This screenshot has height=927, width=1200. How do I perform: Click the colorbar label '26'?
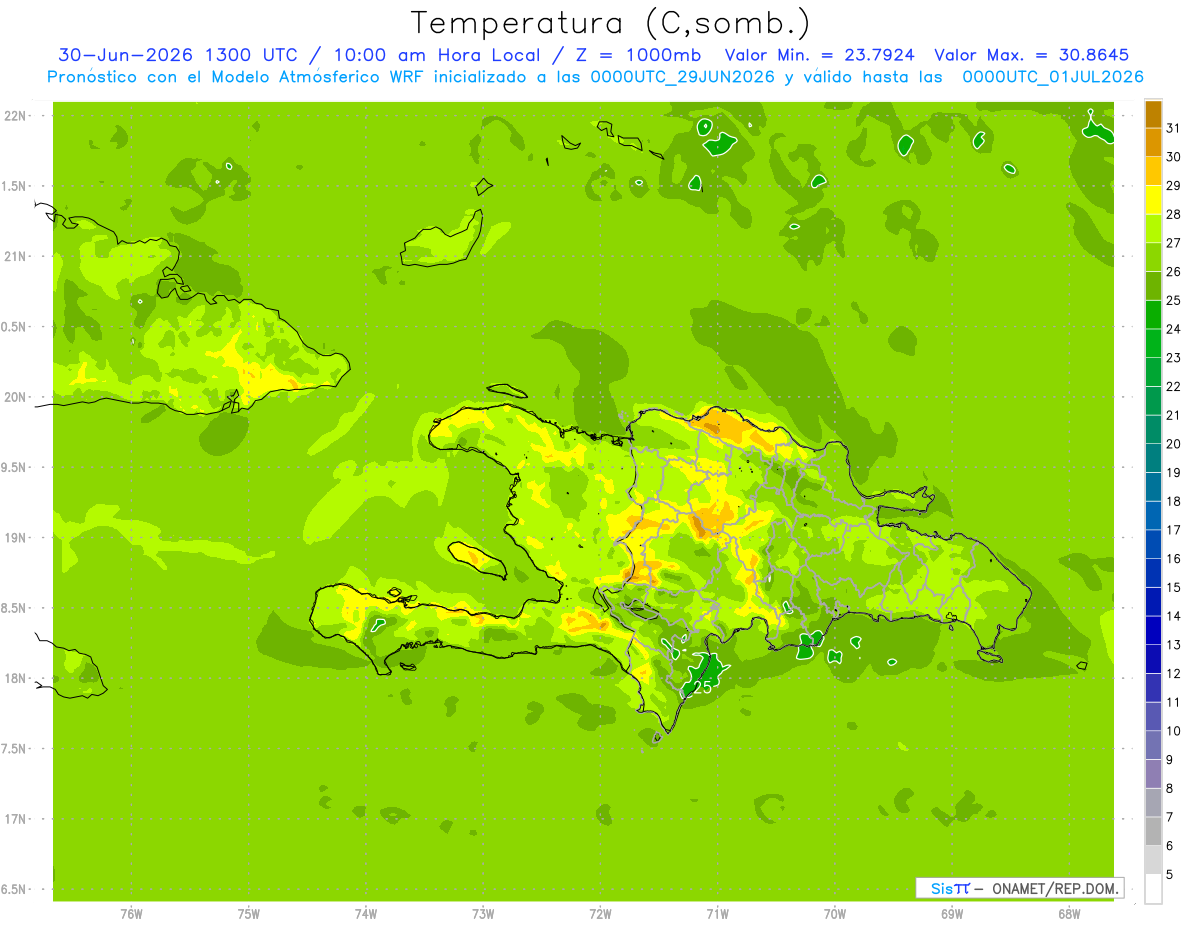pos(1174,271)
